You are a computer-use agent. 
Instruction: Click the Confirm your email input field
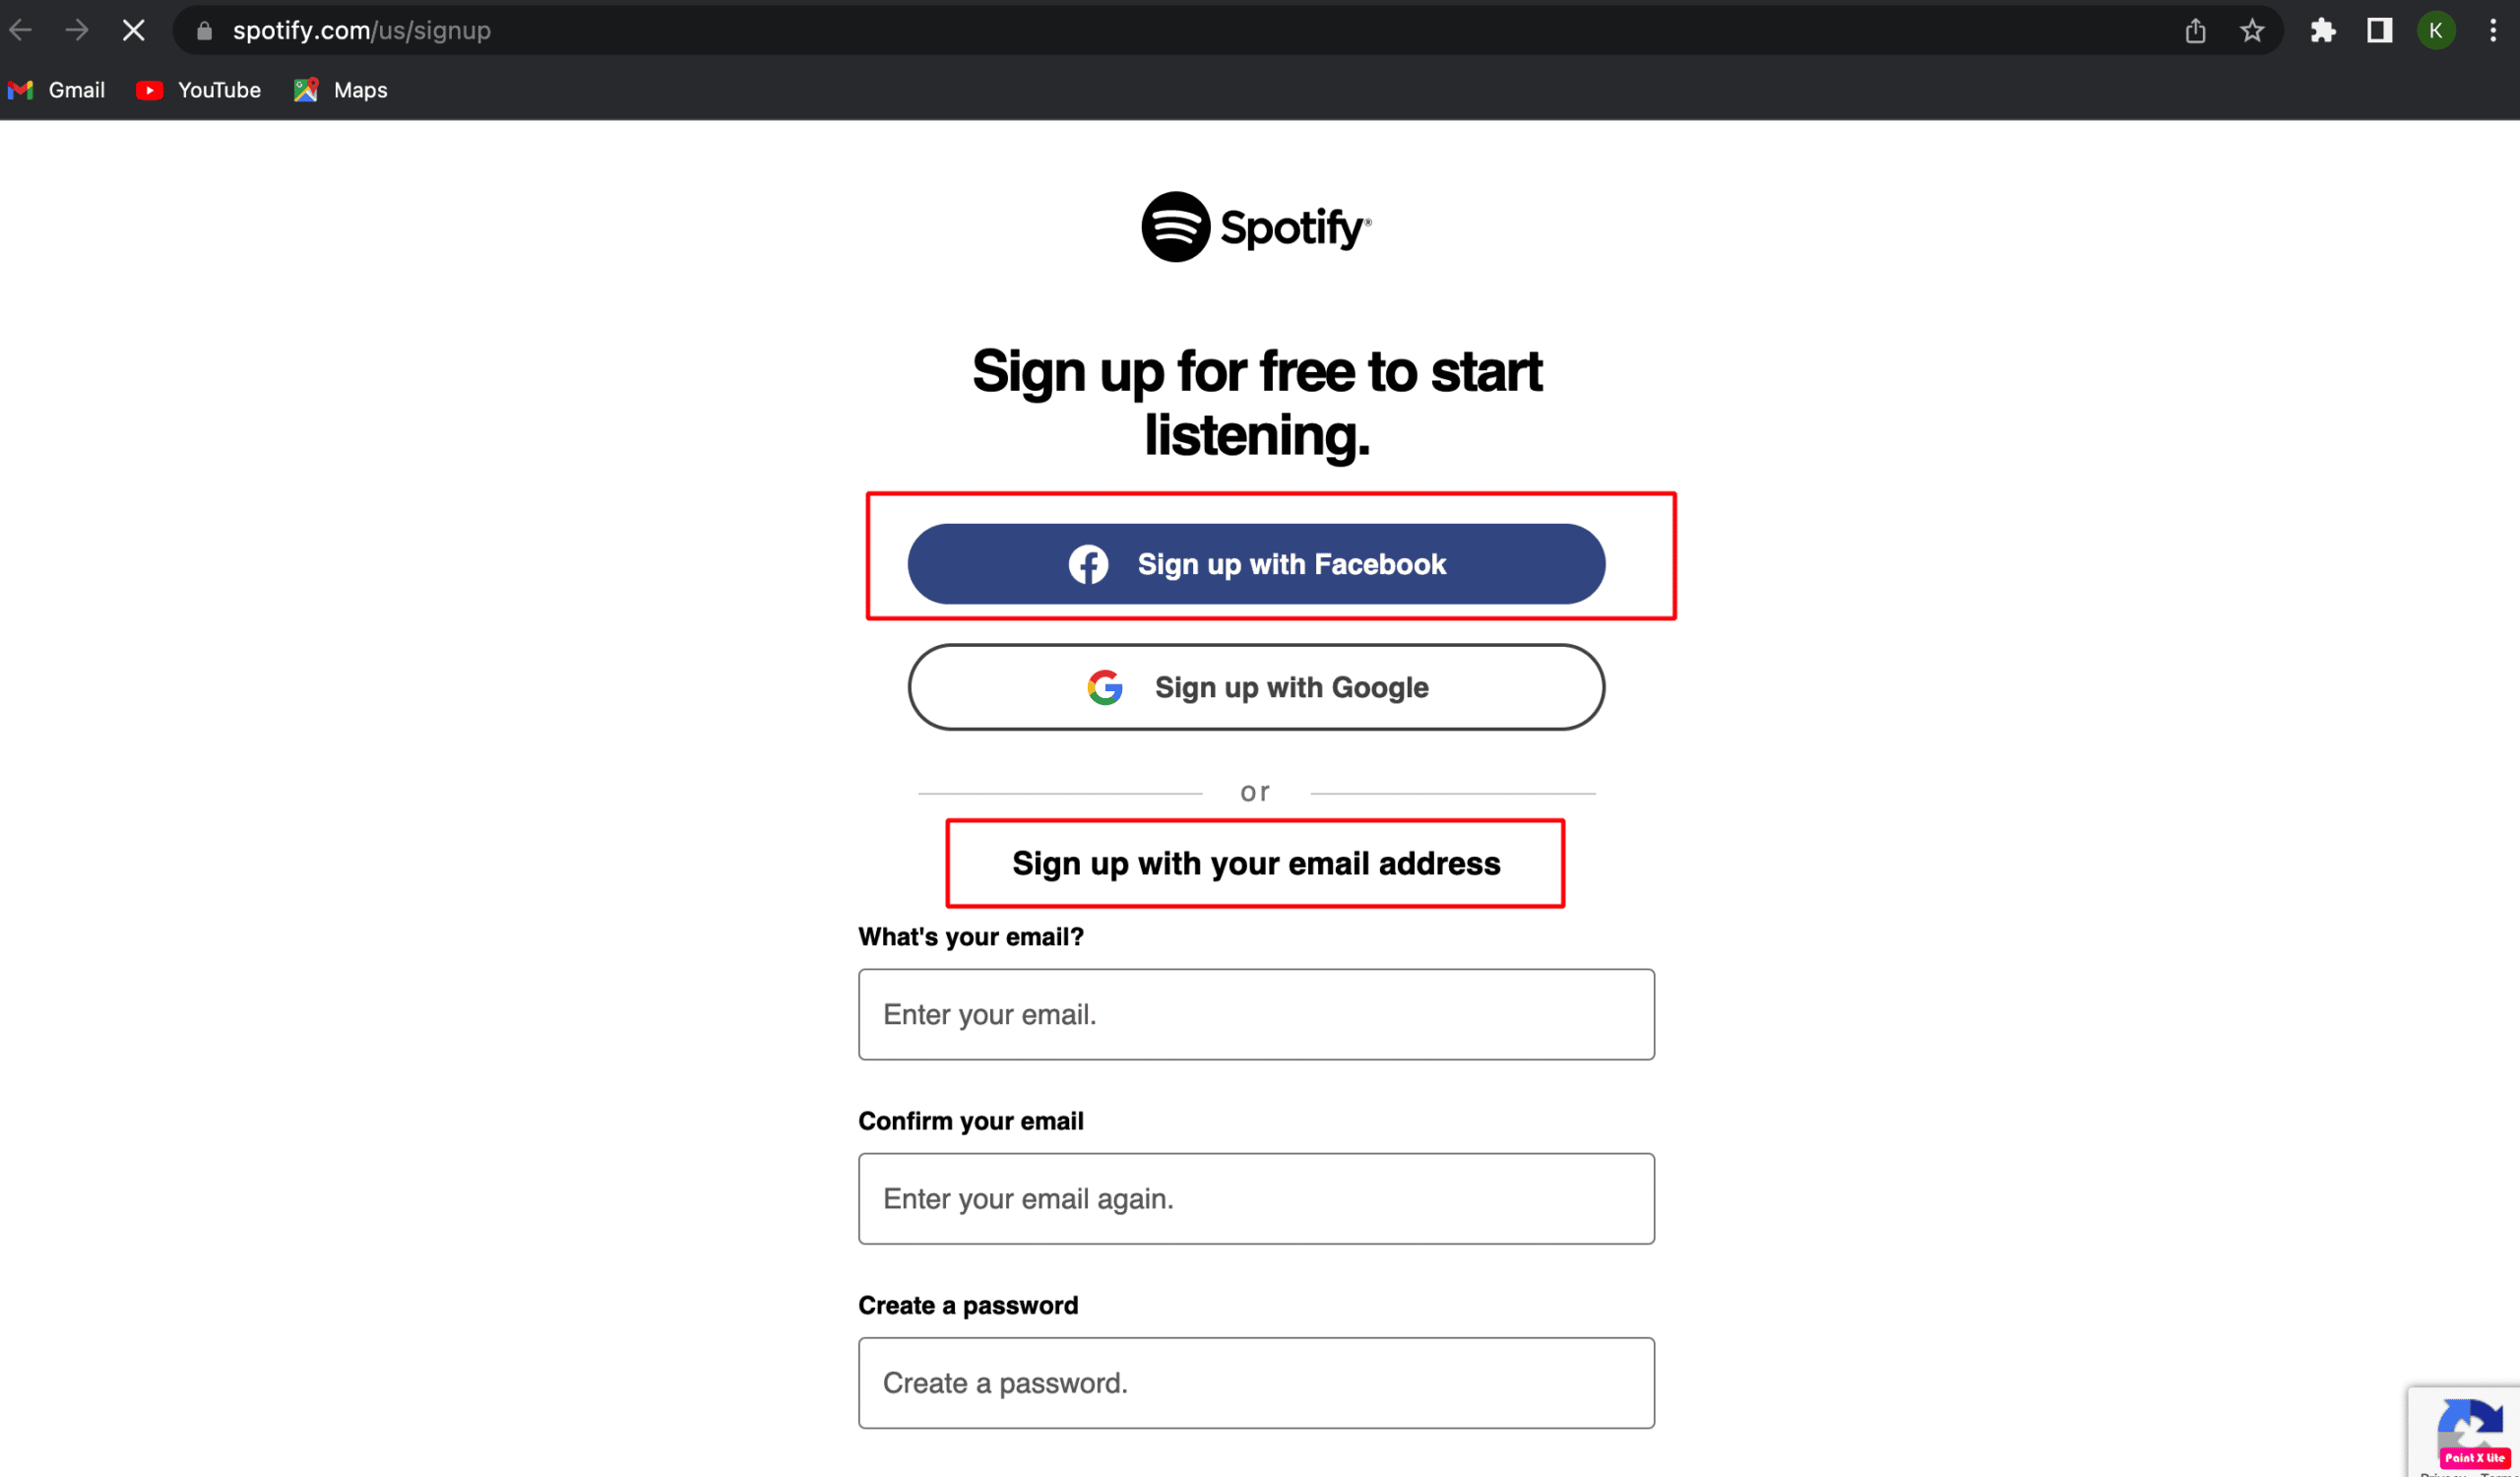tap(1255, 1197)
